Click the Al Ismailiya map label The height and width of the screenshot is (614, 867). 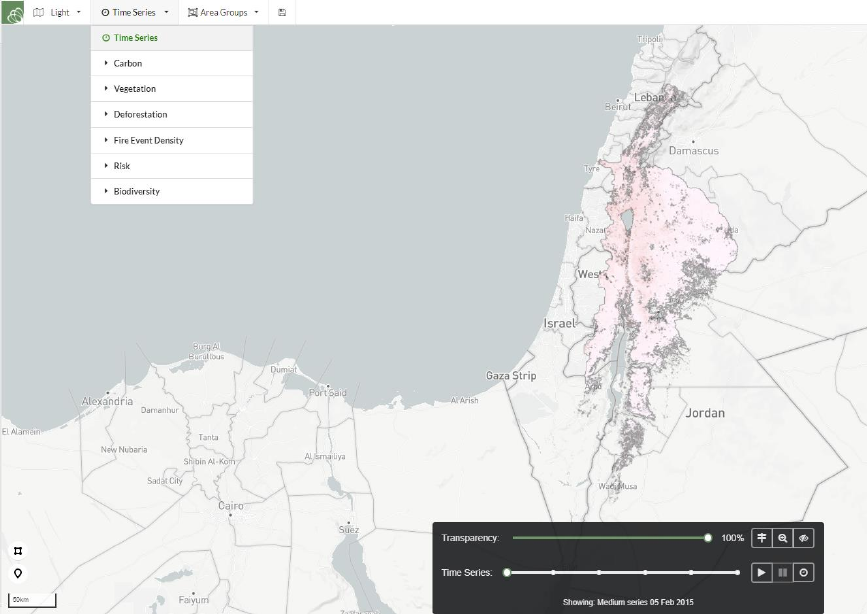click(x=325, y=456)
